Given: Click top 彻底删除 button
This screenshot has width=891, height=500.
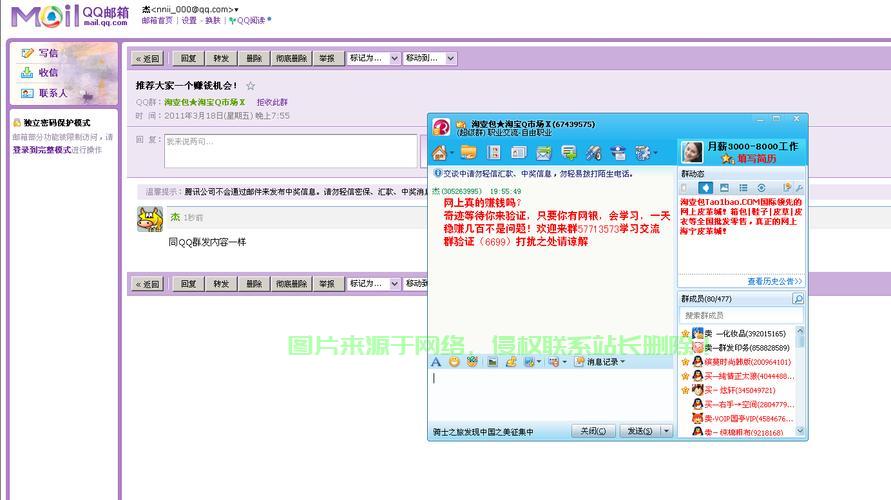Looking at the screenshot, I should click(x=292, y=59).
